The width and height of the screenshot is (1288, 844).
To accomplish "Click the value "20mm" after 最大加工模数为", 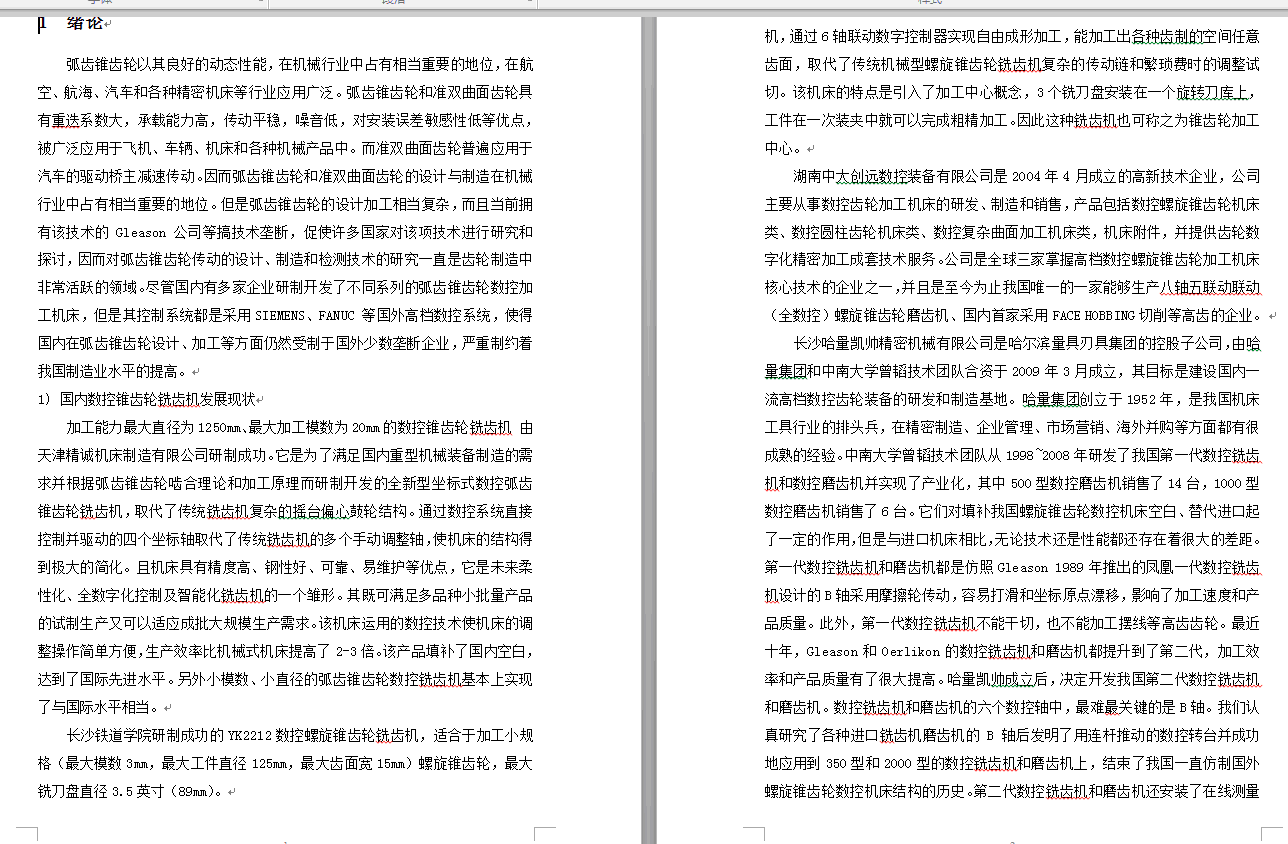I will coord(366,427).
